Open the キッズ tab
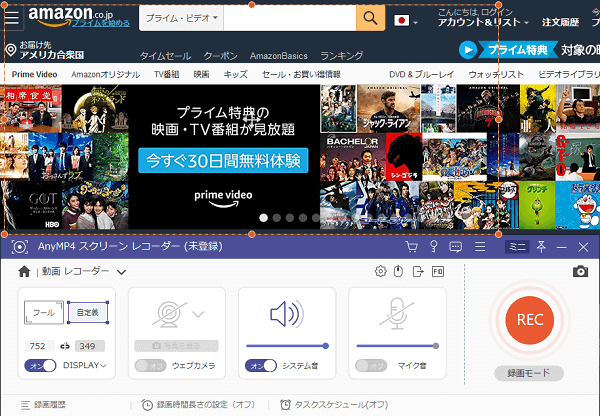The image size is (600, 416). (235, 74)
